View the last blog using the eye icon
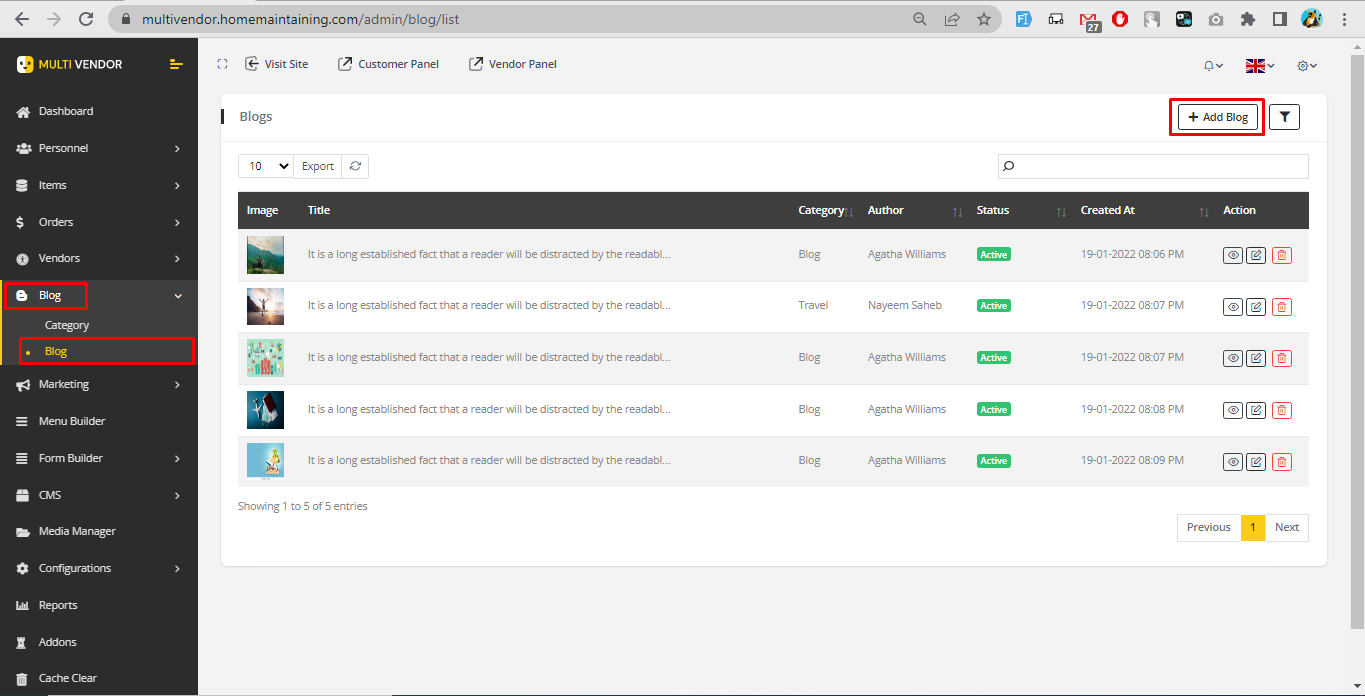Screen dimensions: 1365x696 (x=1233, y=462)
